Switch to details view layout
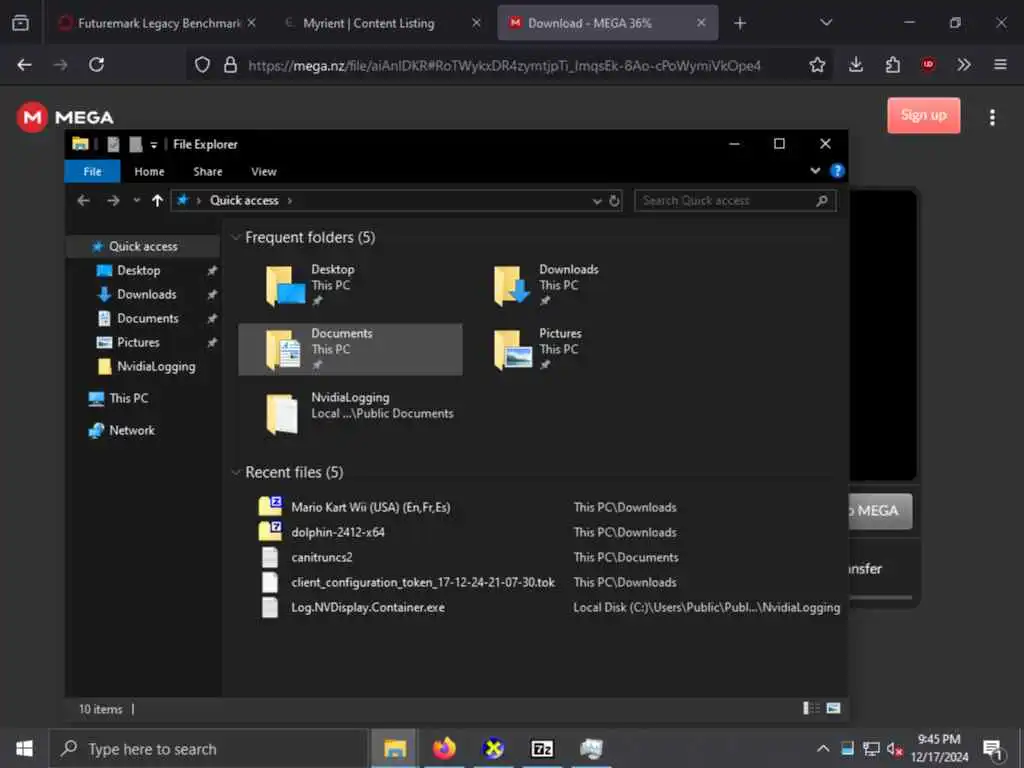Screen dimensions: 1024x768 811,708
